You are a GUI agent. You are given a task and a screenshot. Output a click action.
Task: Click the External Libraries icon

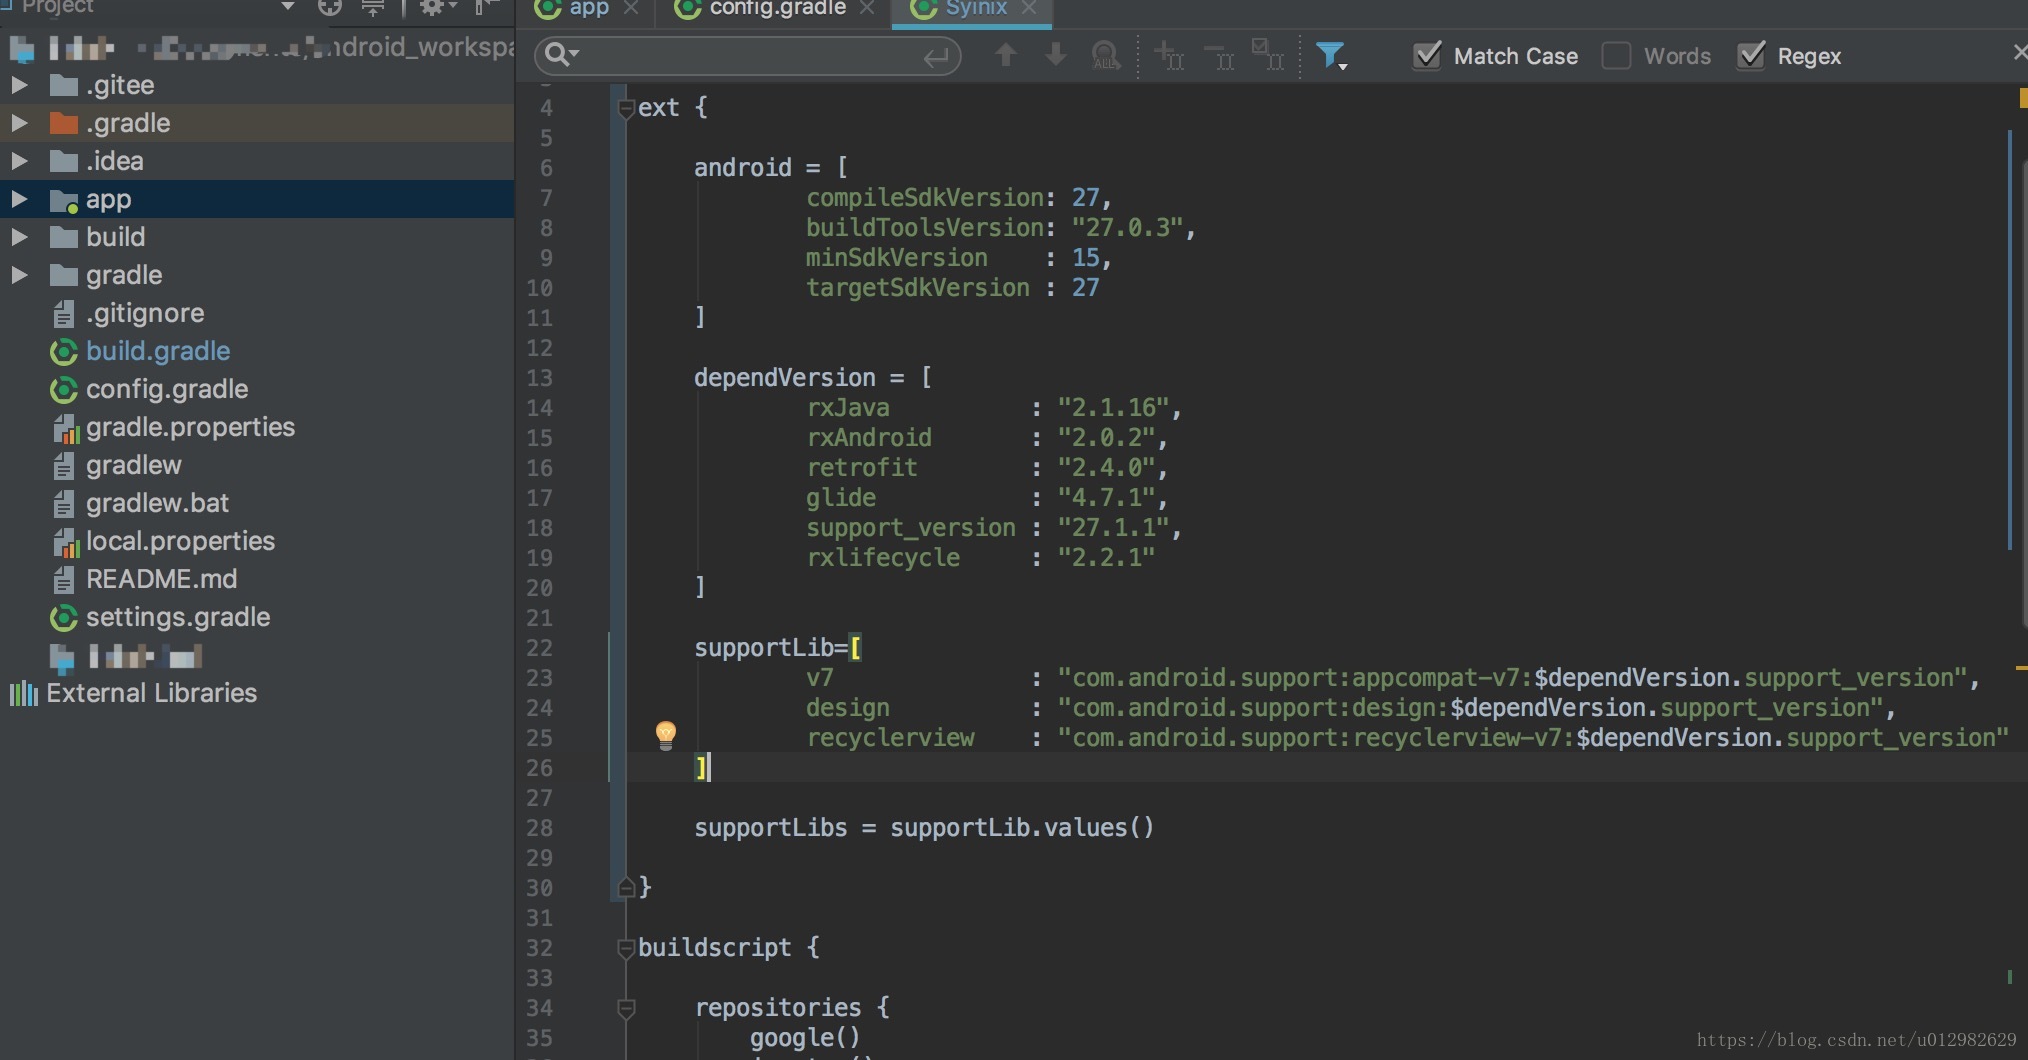[x=23, y=693]
